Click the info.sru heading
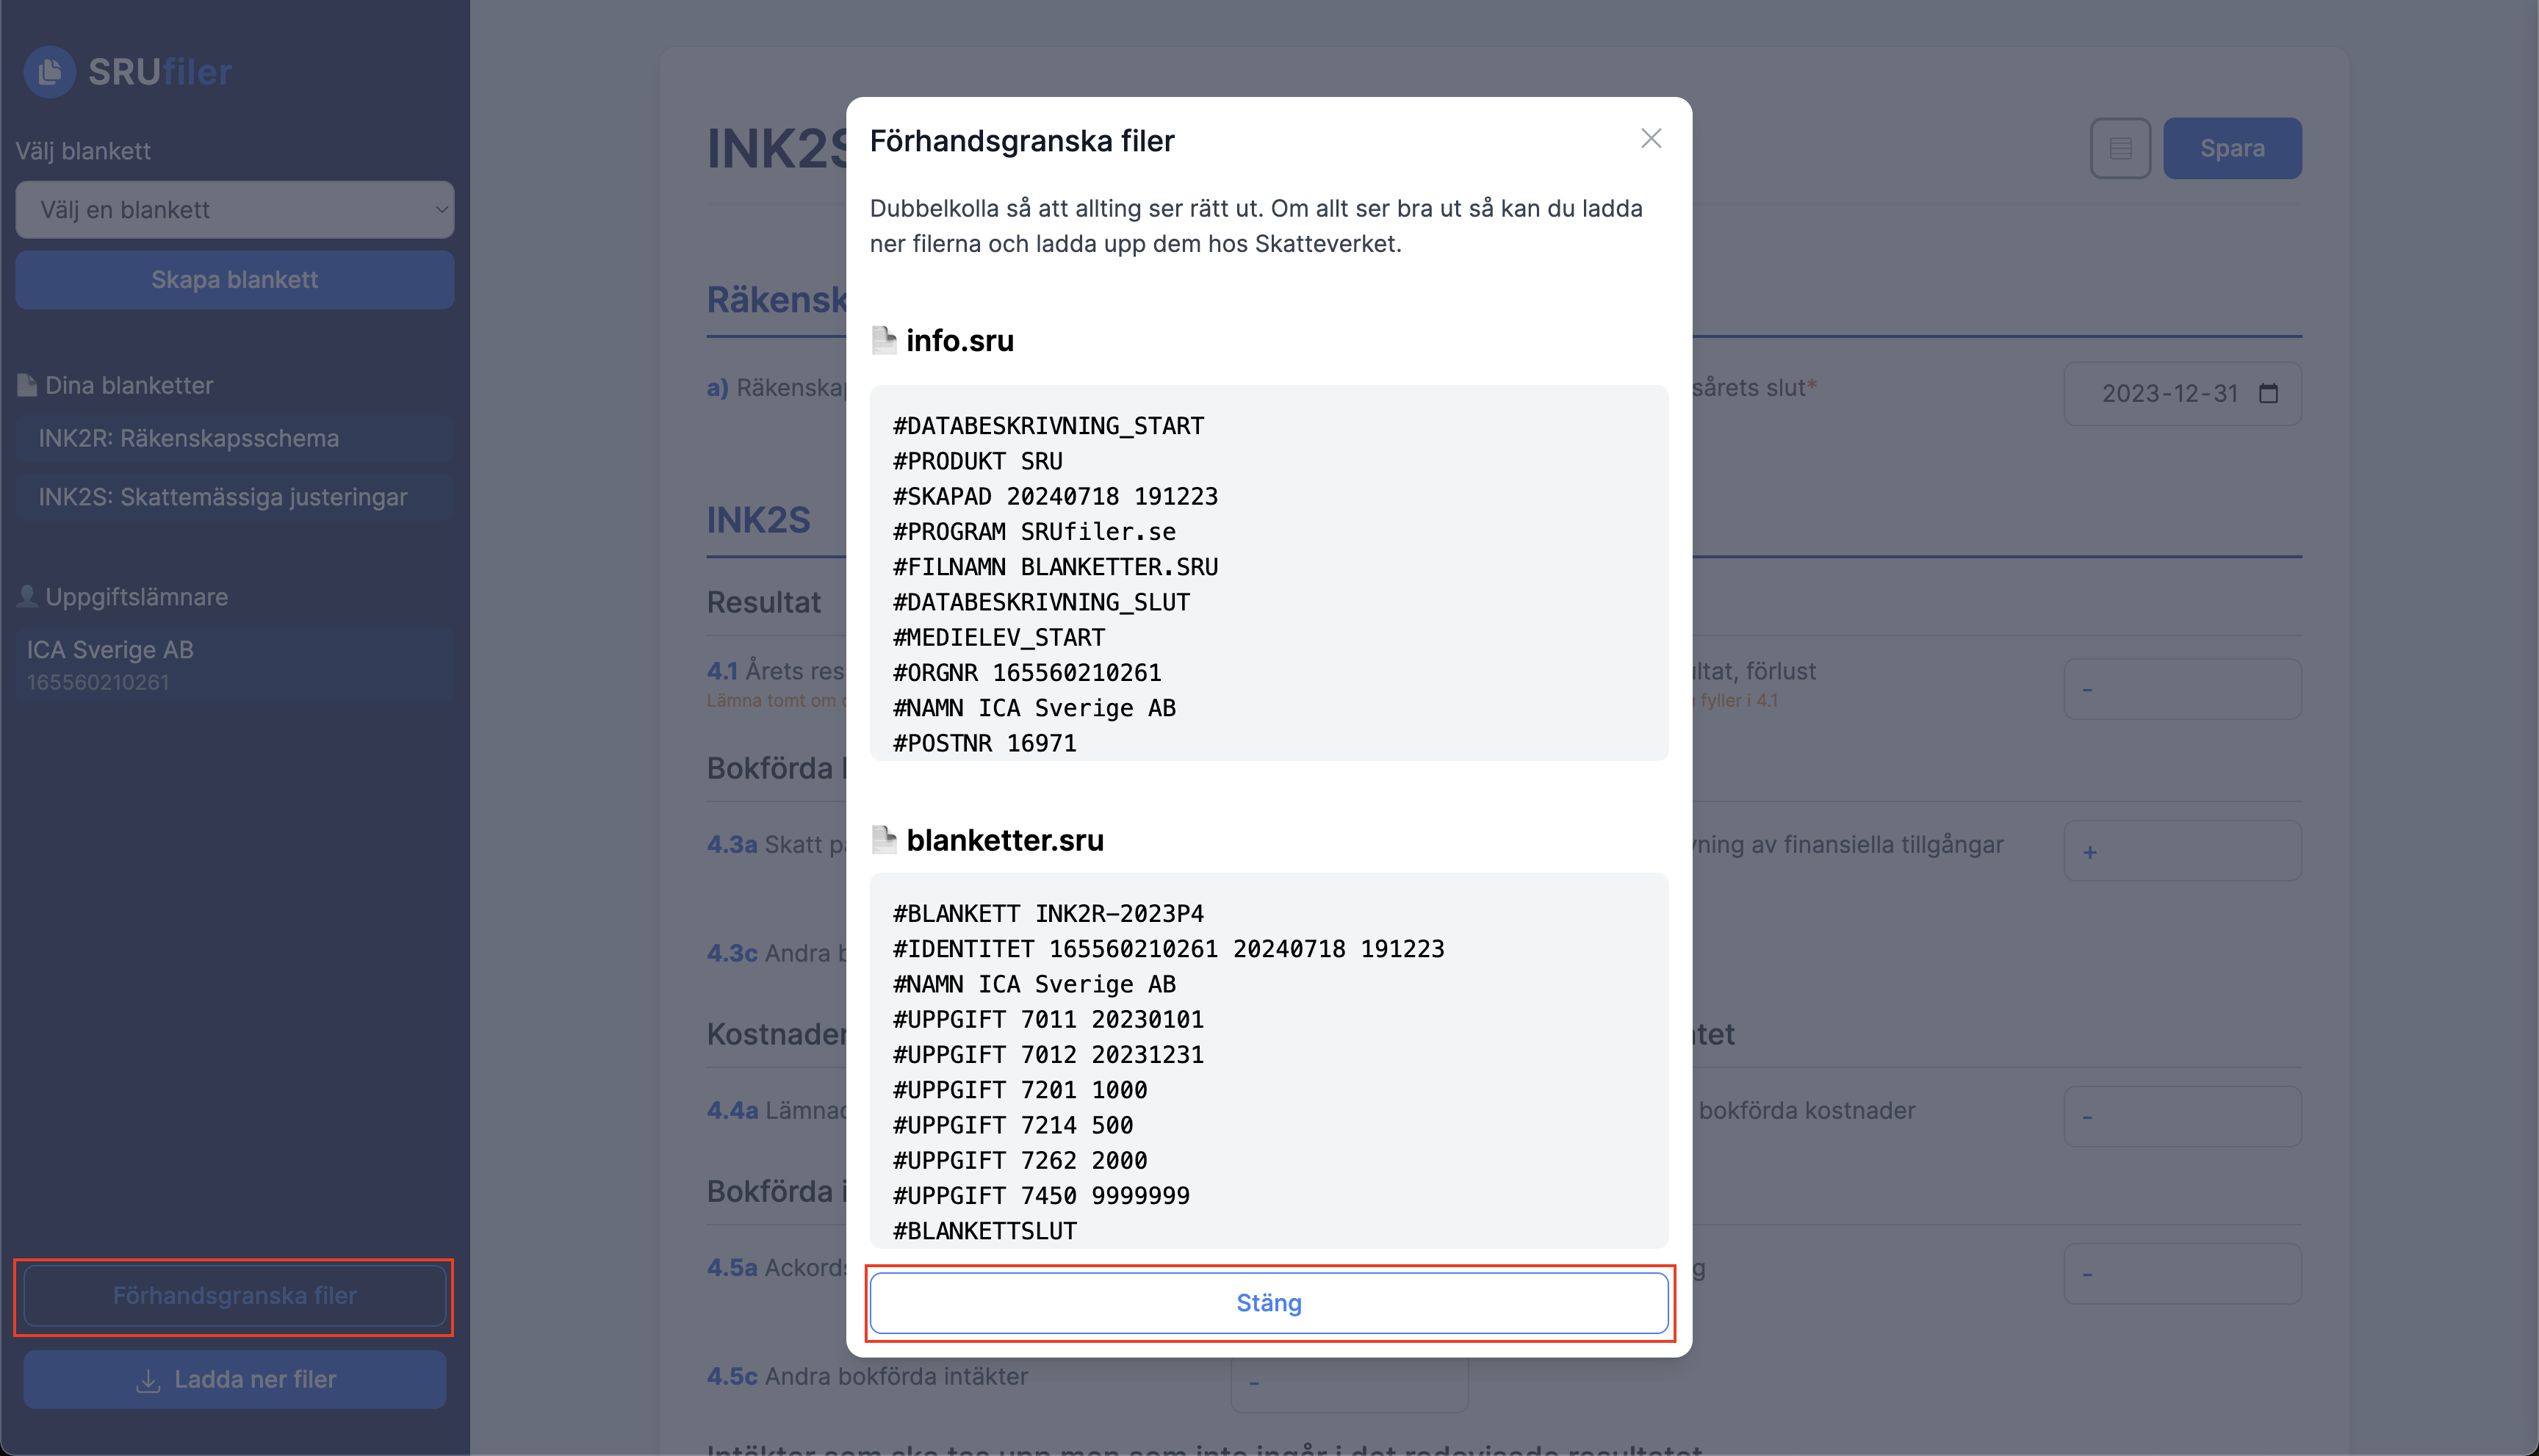Image resolution: width=2539 pixels, height=1456 pixels. pos(959,341)
